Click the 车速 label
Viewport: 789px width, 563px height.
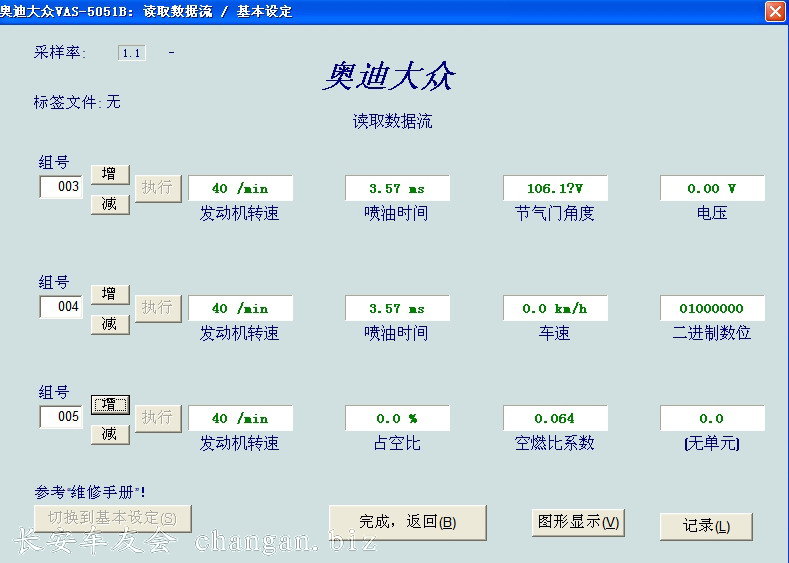(555, 333)
